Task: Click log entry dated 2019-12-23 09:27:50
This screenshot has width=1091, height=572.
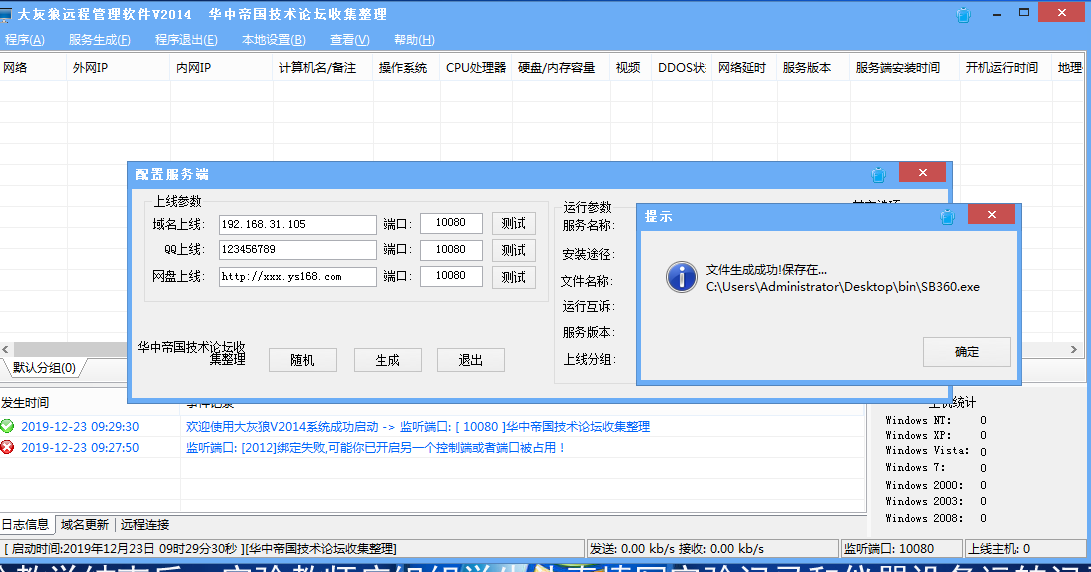Action: (x=80, y=447)
